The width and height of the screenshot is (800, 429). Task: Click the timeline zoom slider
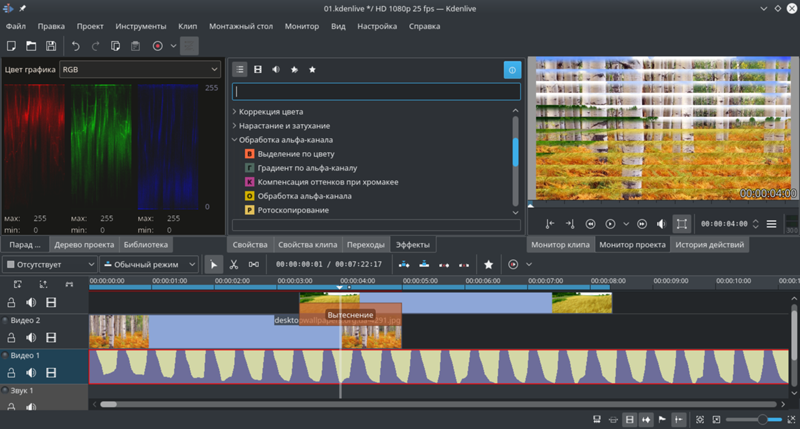[762, 419]
